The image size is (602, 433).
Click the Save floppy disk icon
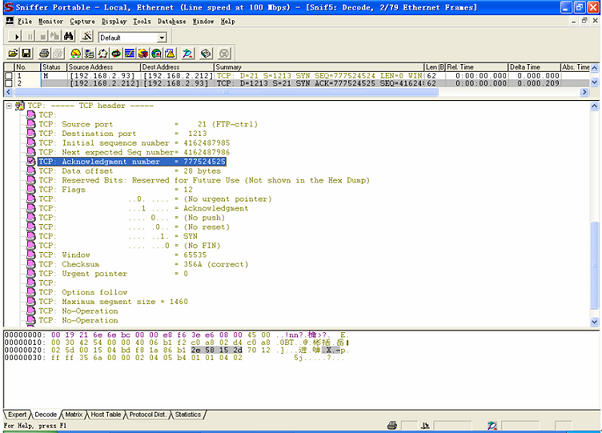pyautogui.click(x=28, y=53)
